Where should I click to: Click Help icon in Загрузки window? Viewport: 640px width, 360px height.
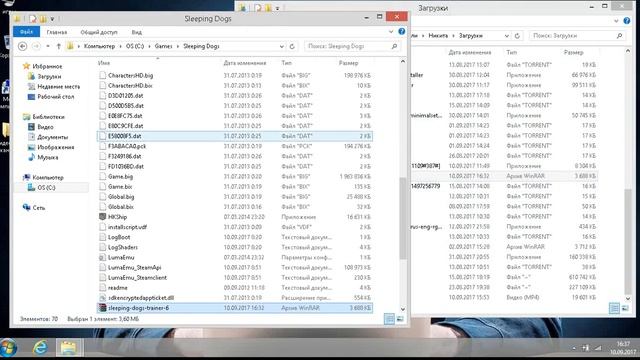tap(627, 21)
